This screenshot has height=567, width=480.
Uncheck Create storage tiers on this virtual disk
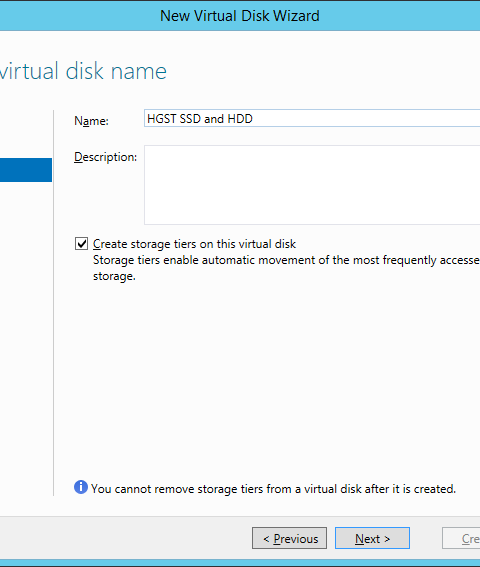pos(81,244)
